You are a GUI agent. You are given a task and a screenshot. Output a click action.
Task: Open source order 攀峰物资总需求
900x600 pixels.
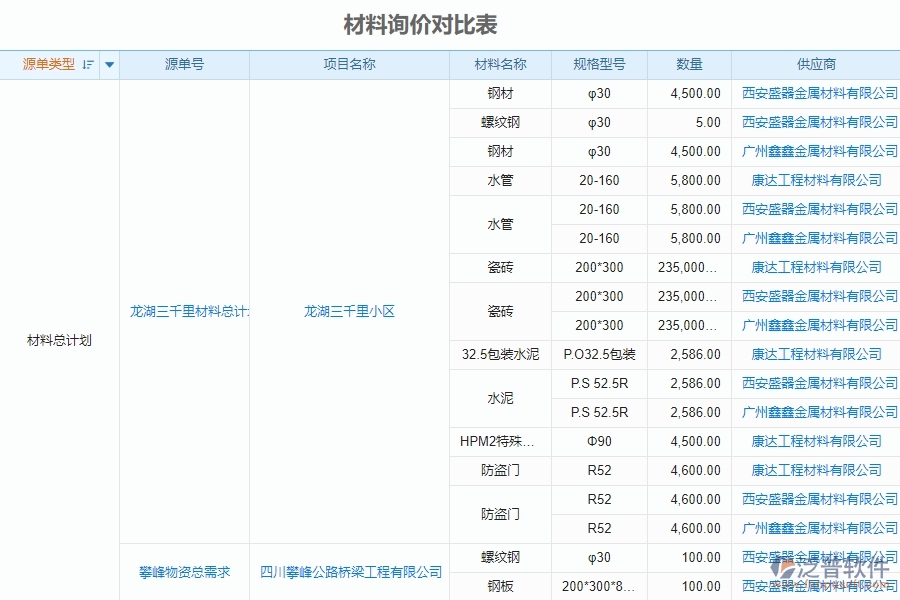coord(183,572)
